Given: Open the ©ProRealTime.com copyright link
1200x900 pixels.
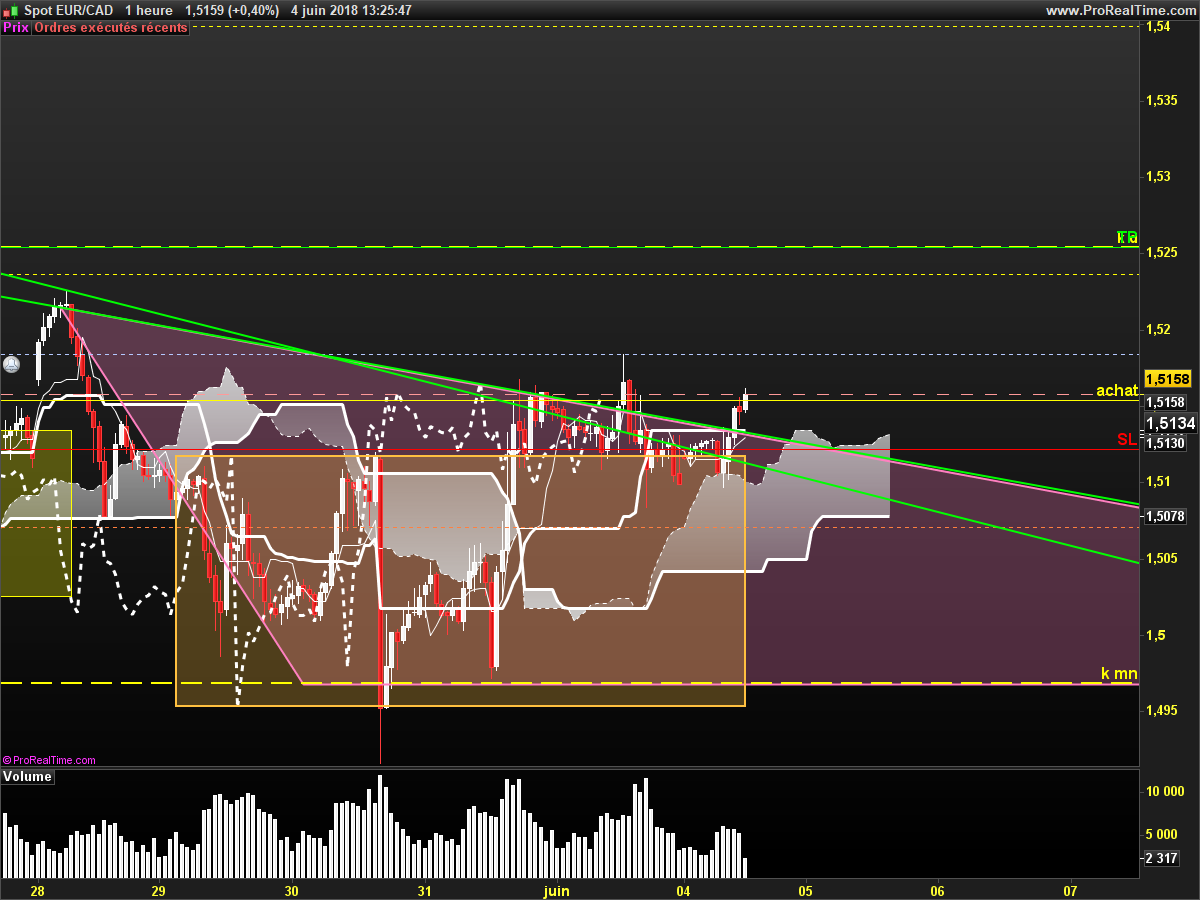Looking at the screenshot, I should (x=50, y=760).
